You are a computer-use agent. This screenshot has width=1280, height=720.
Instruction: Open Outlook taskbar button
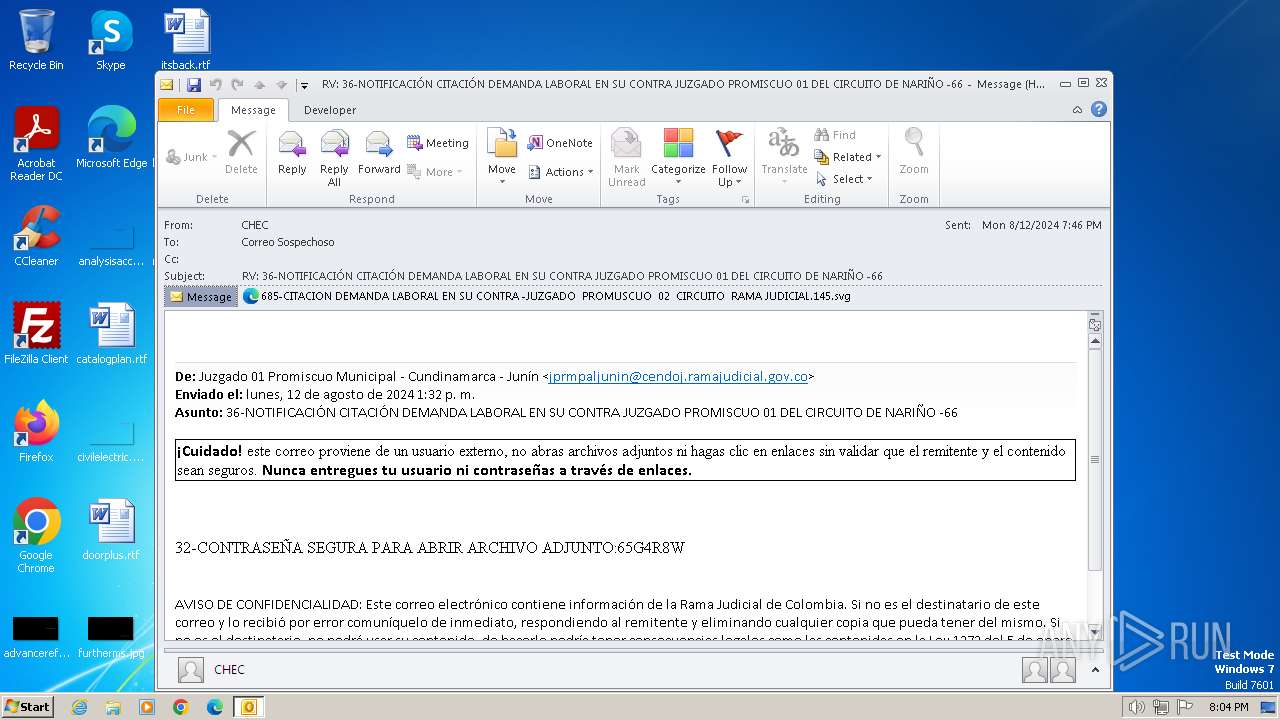[x=248, y=707]
